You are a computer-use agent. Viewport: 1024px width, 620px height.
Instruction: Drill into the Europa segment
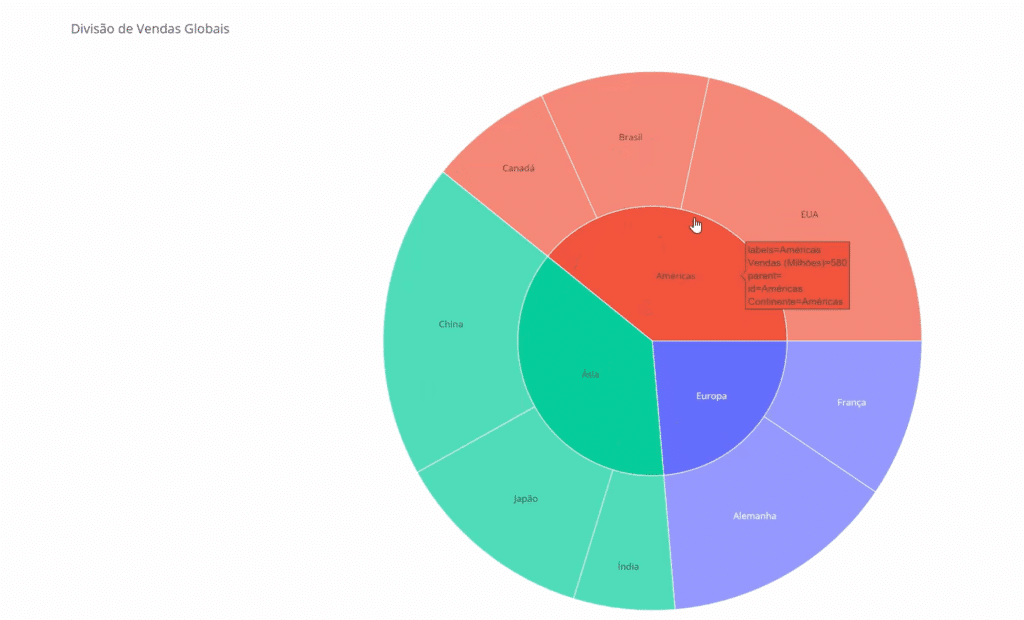tap(711, 396)
